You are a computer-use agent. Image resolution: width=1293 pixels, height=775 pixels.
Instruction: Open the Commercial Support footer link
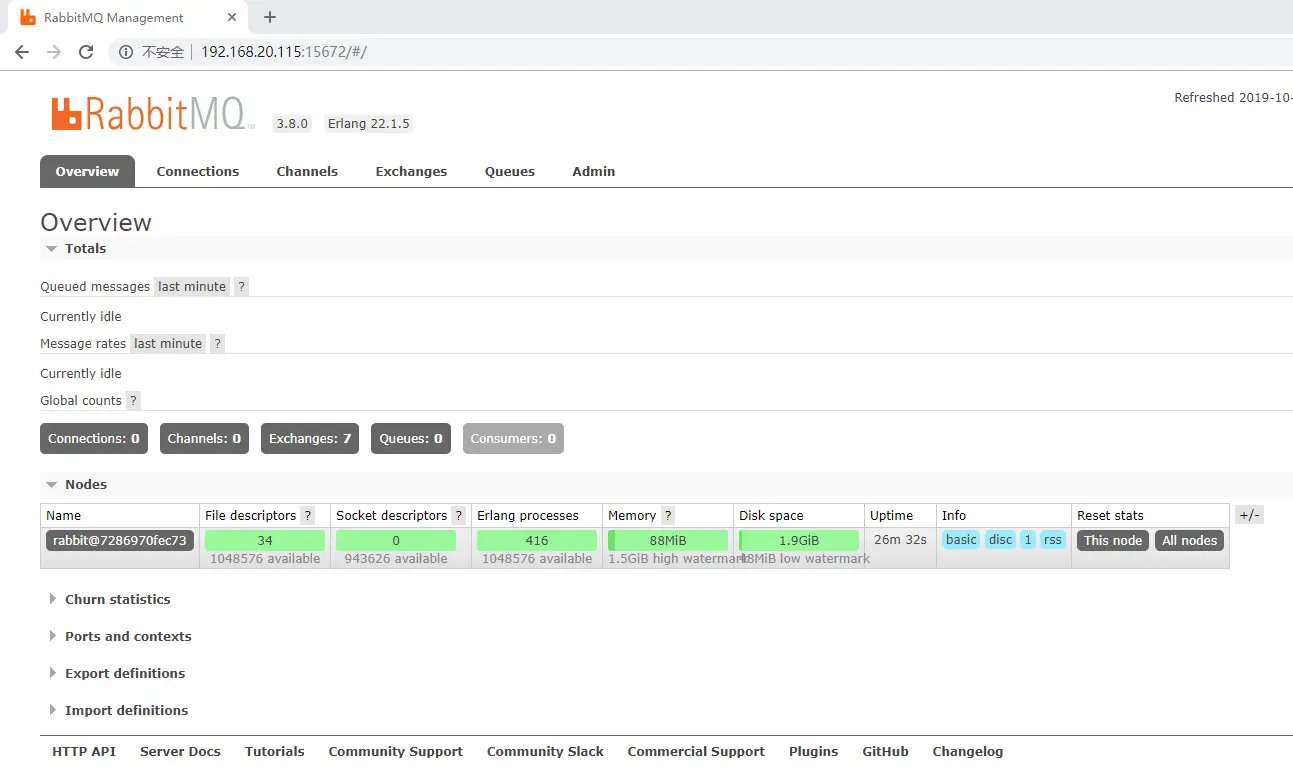pos(696,752)
